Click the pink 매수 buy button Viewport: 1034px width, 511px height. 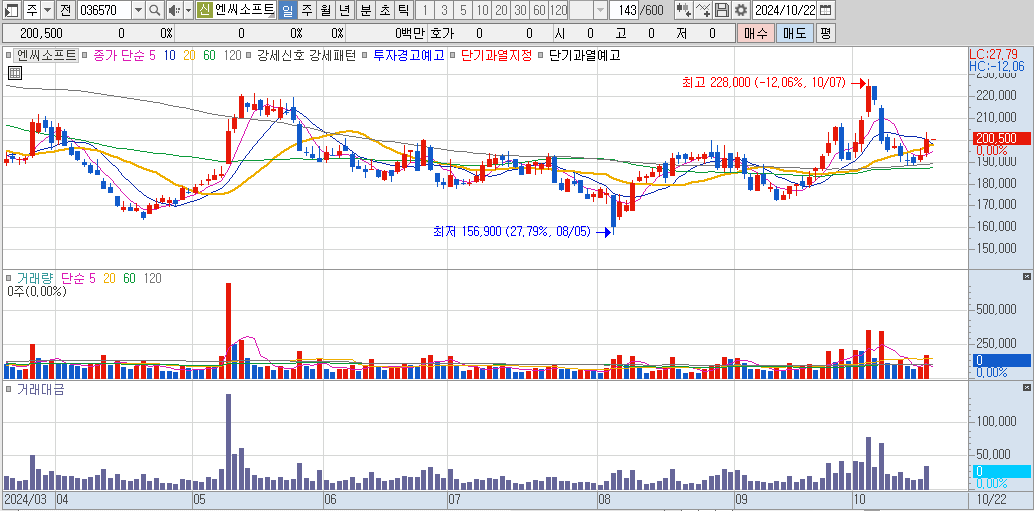pos(755,33)
